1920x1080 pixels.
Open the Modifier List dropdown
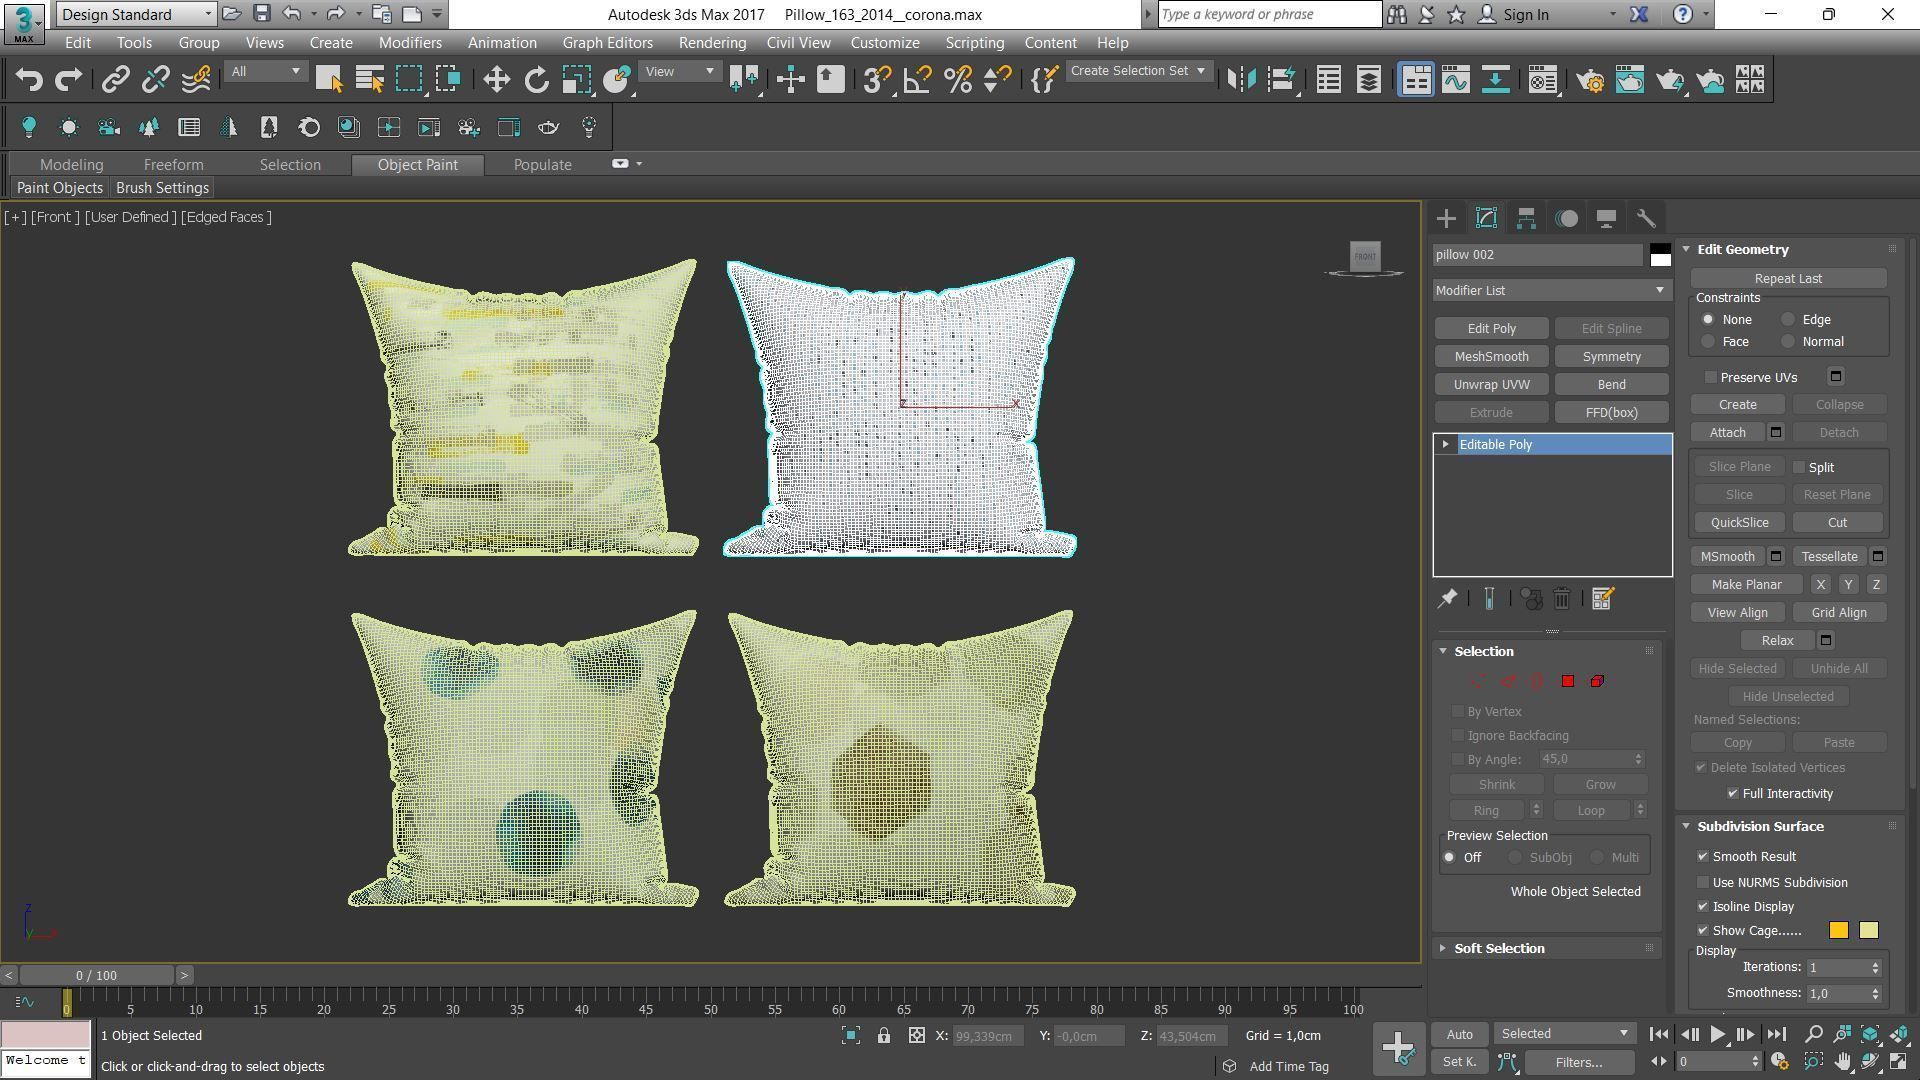pos(1551,290)
